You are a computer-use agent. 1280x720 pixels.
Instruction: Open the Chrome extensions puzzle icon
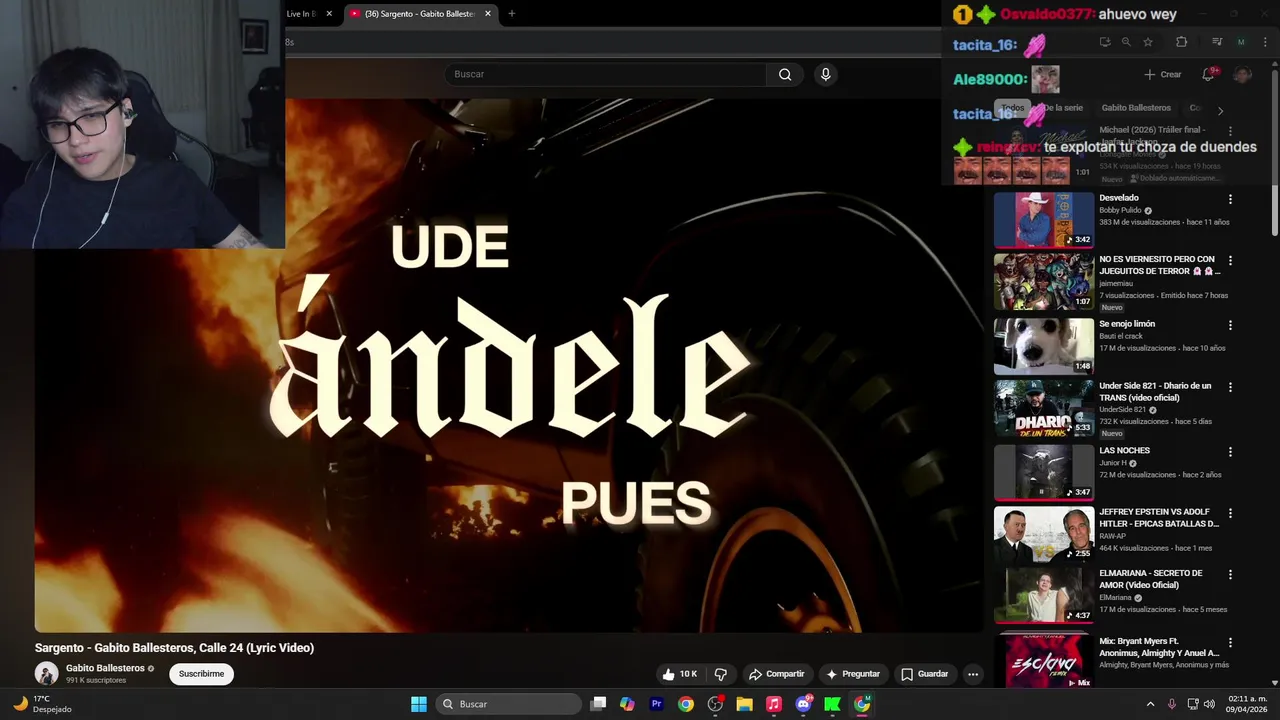tap(1181, 42)
